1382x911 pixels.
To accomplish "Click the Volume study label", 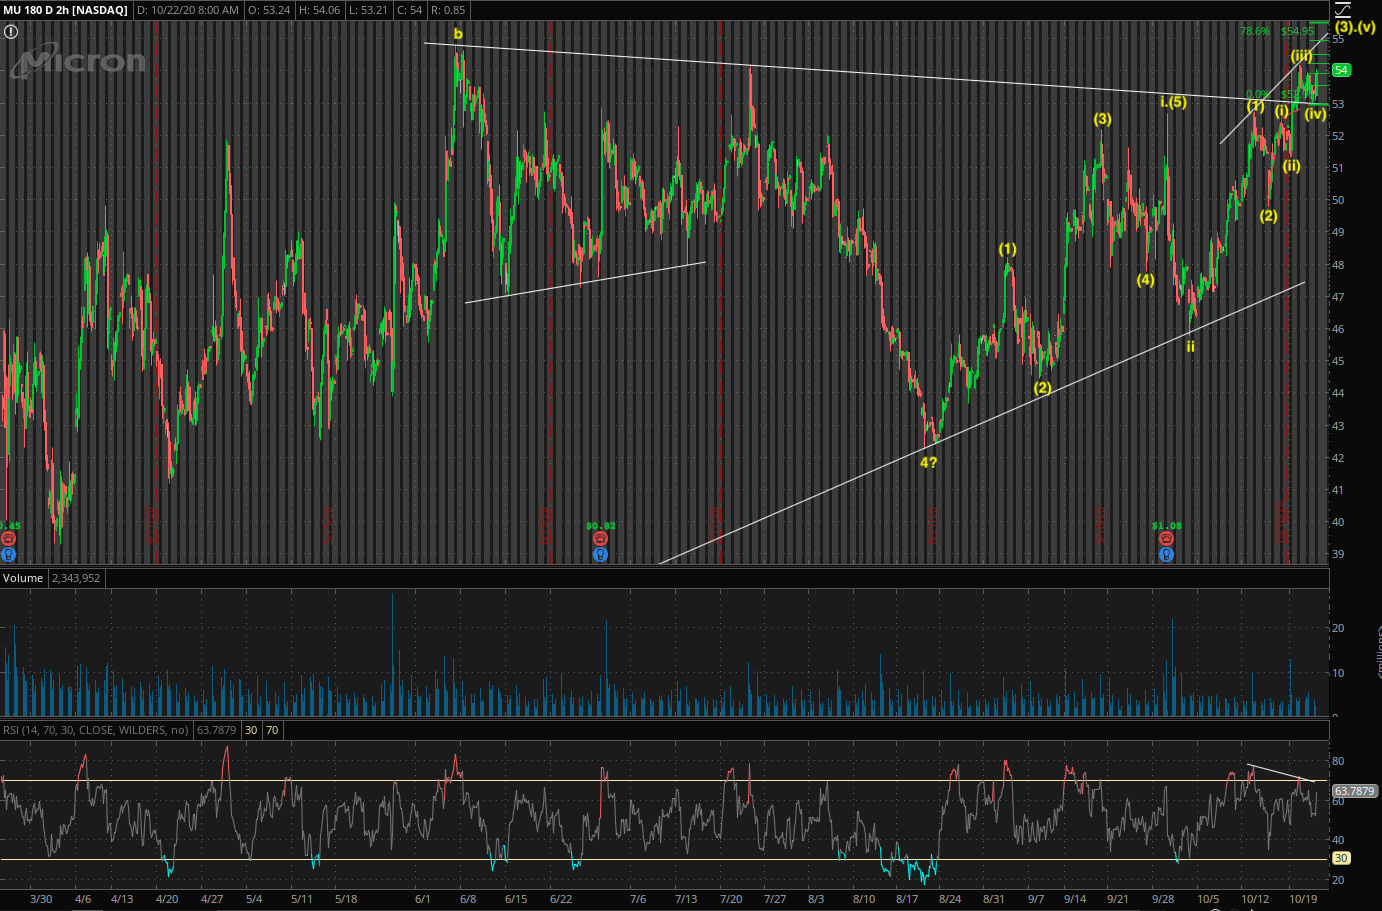I will coord(23,578).
